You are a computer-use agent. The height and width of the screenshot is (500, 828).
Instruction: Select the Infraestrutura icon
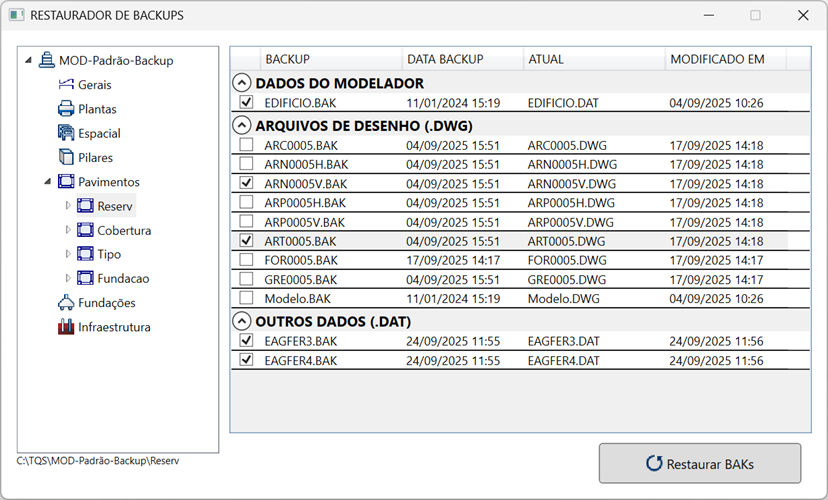67,327
